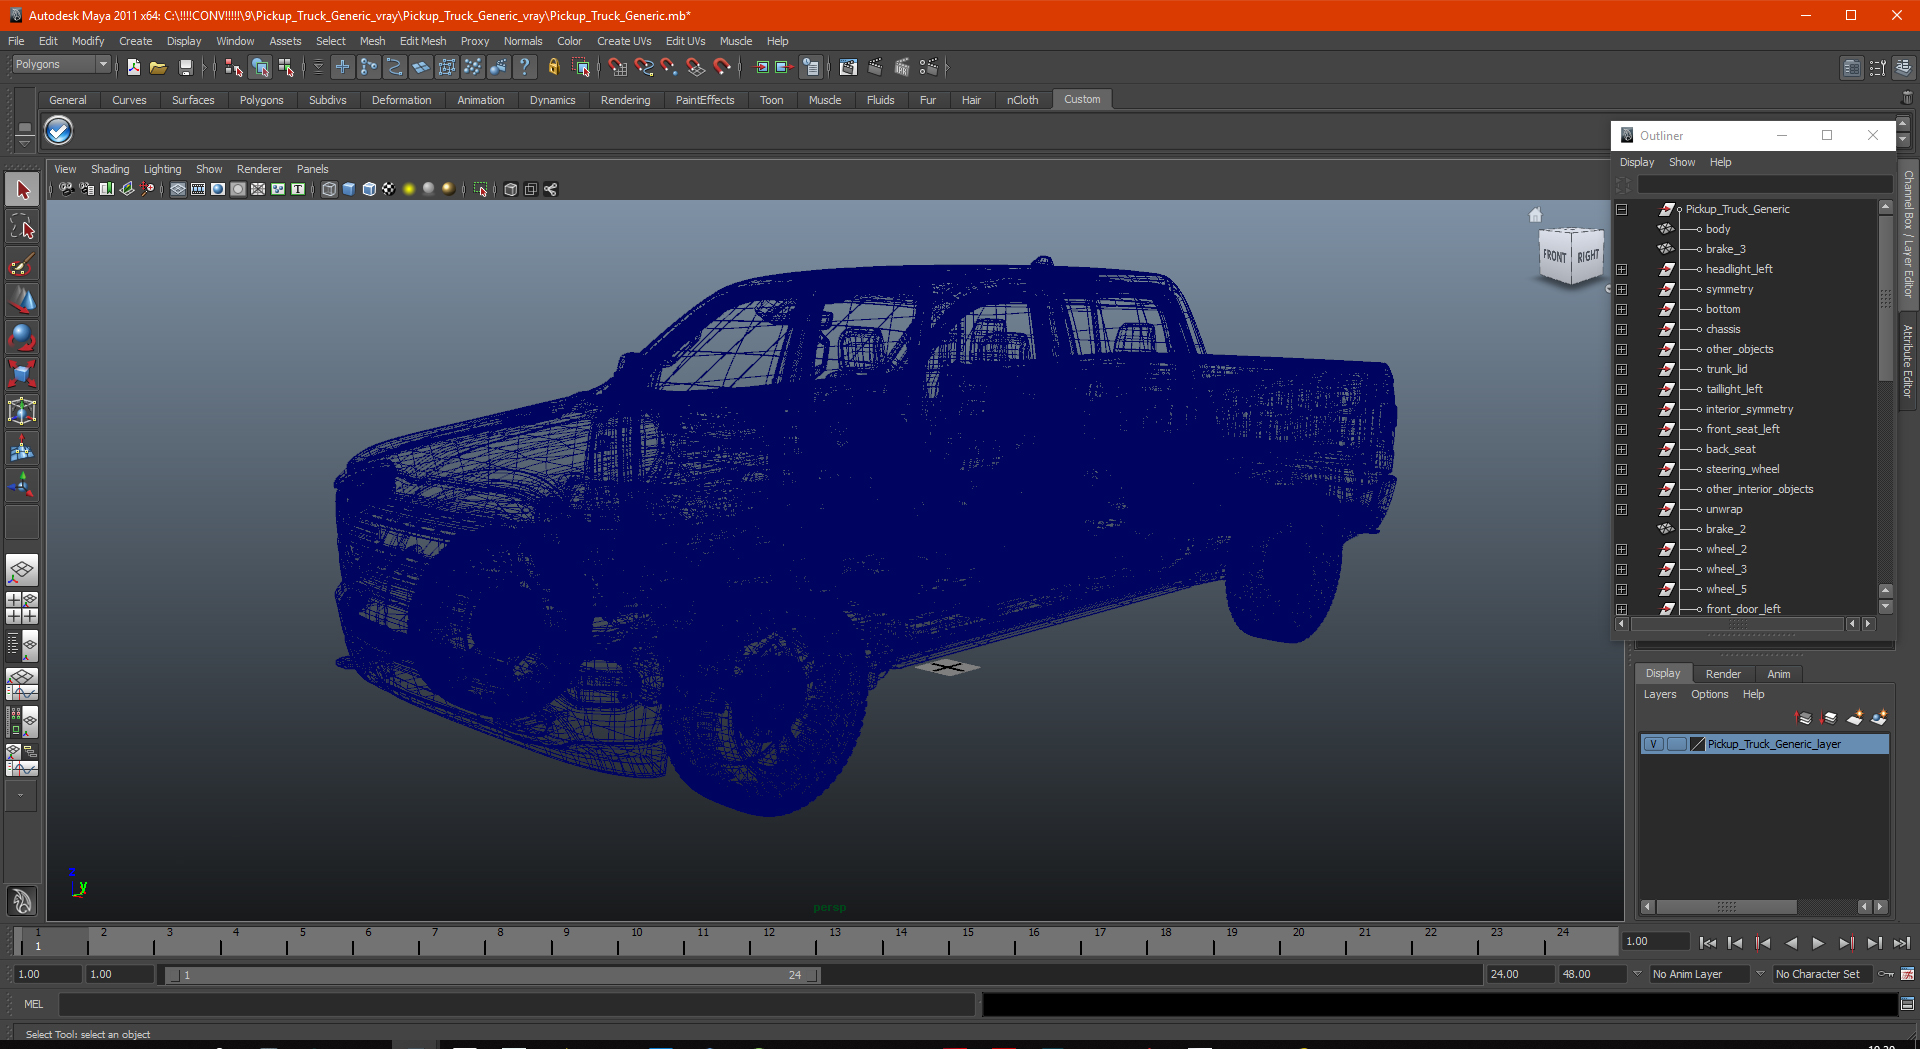Click the home icon above view cube

point(1536,215)
